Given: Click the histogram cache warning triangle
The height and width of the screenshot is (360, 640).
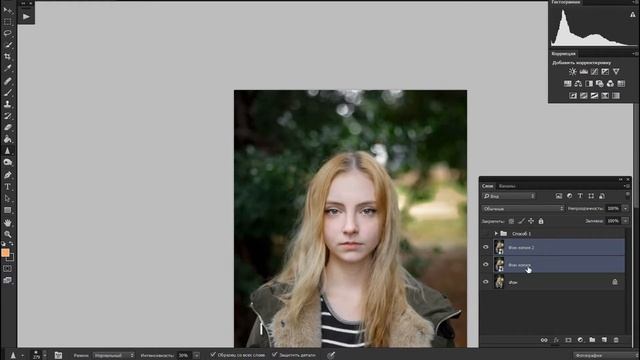Looking at the screenshot, I should click(x=633, y=14).
